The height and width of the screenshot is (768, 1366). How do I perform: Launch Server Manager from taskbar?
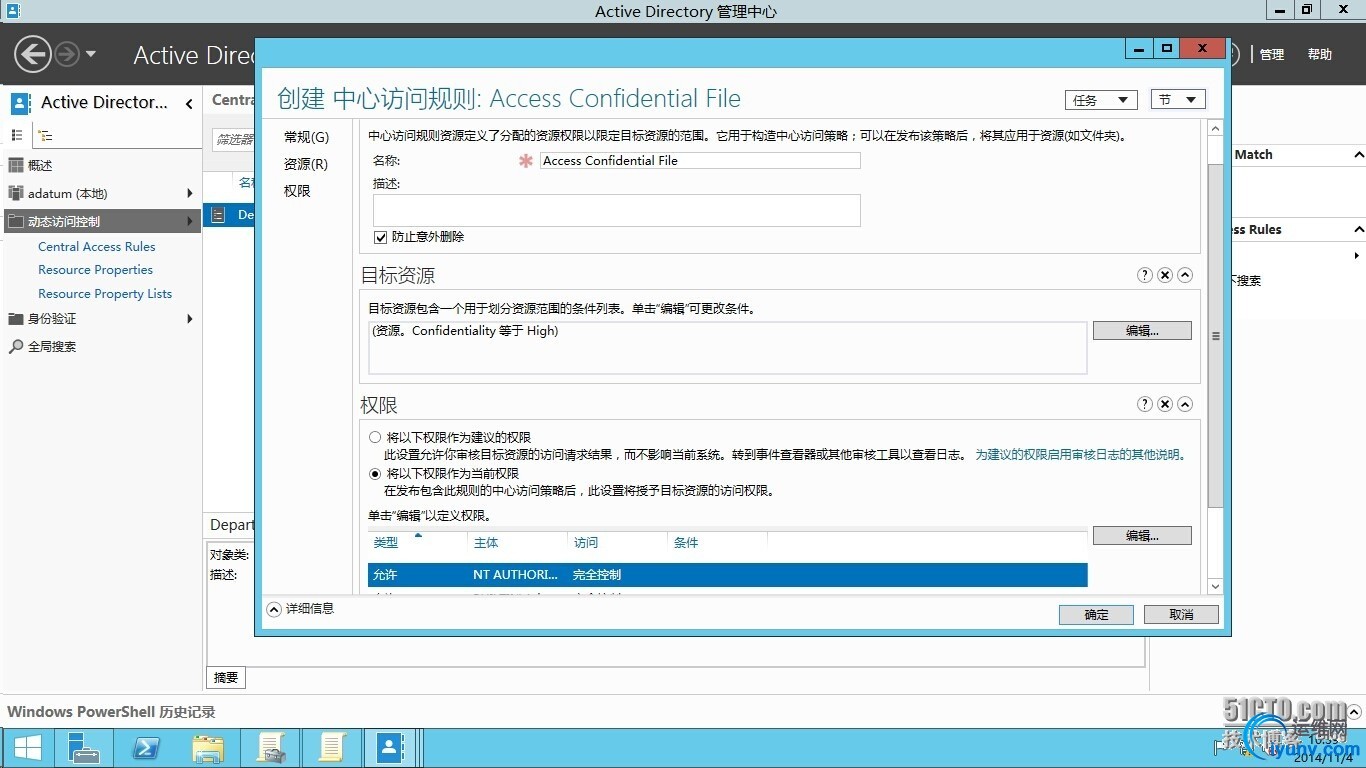[x=84, y=748]
